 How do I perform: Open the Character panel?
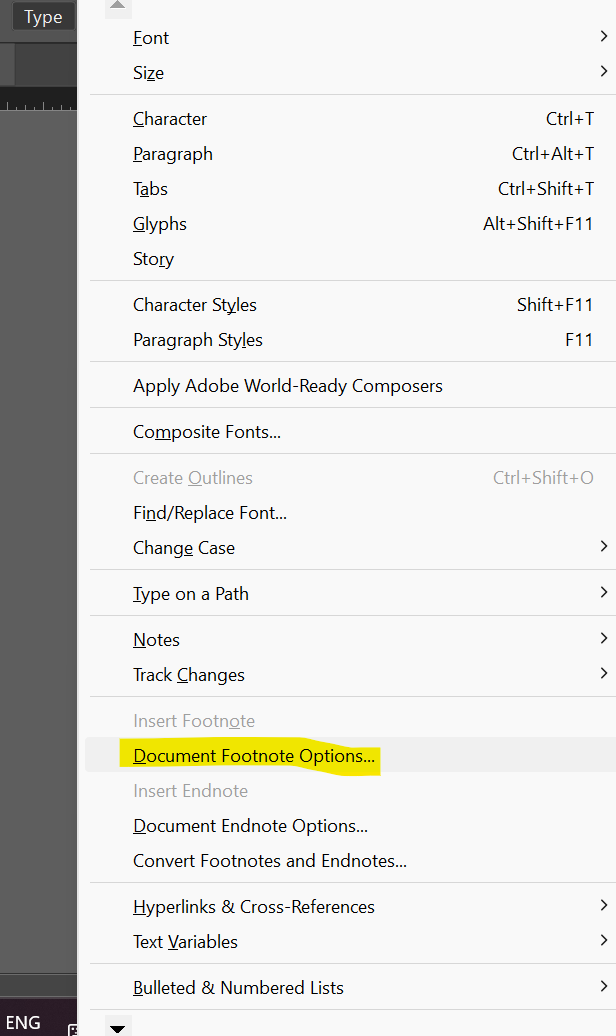click(x=170, y=119)
